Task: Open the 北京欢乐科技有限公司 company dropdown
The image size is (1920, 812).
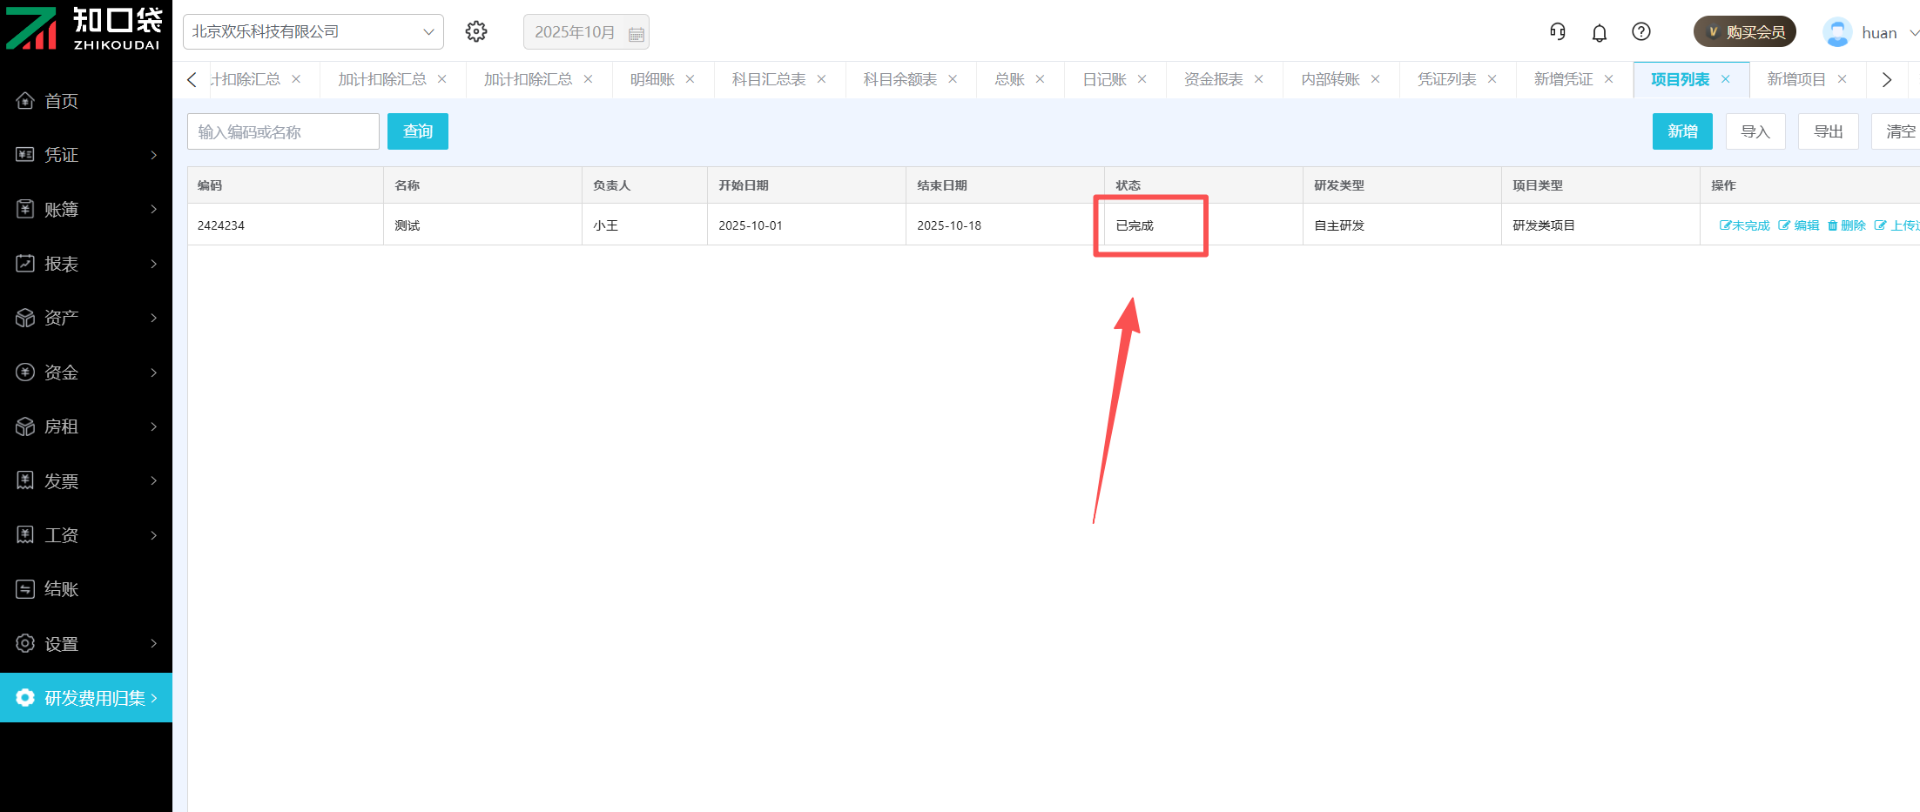Action: (x=313, y=32)
